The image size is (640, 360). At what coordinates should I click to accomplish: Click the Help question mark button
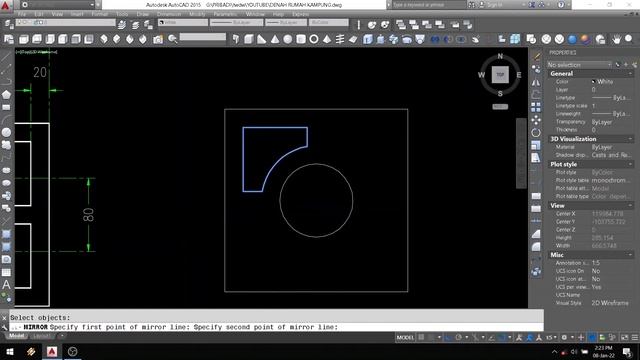(561, 5)
